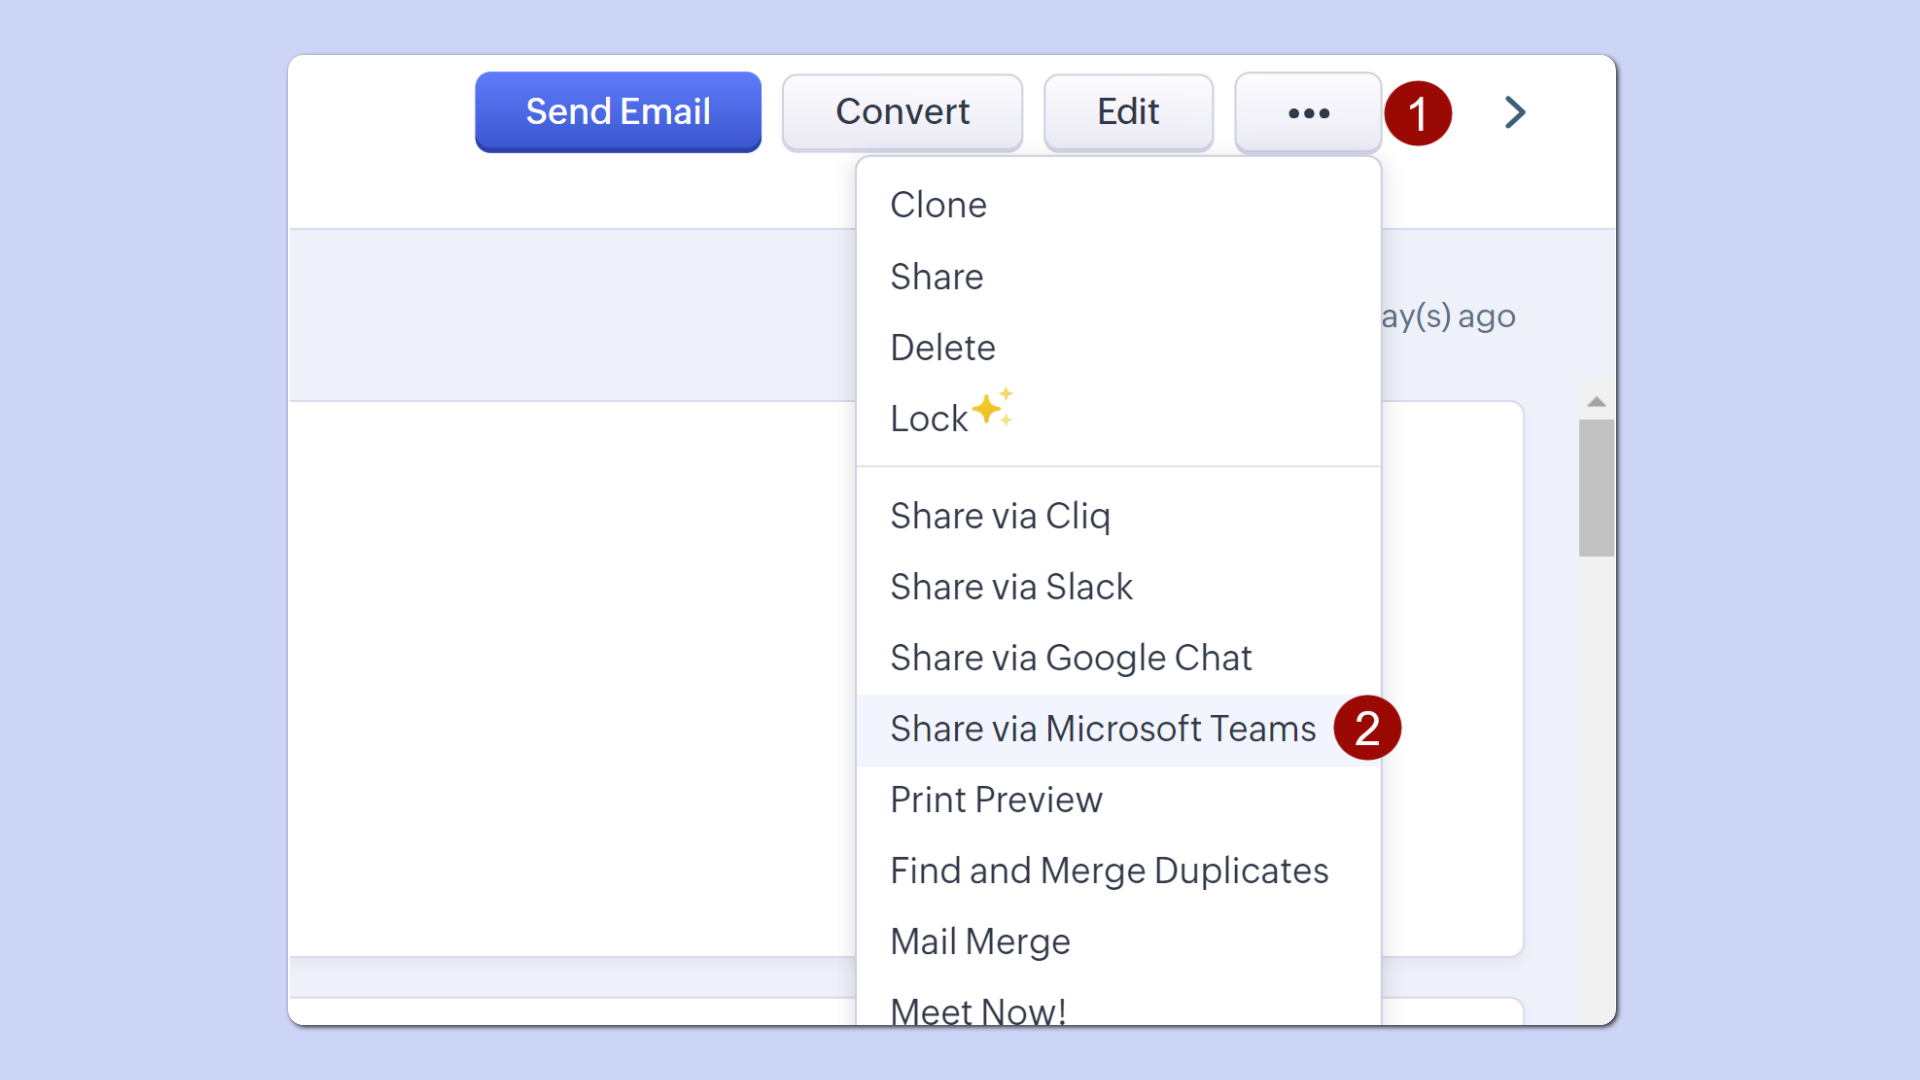Click the Send Email button
Viewport: 1920px width, 1080px height.
pyautogui.click(x=618, y=112)
